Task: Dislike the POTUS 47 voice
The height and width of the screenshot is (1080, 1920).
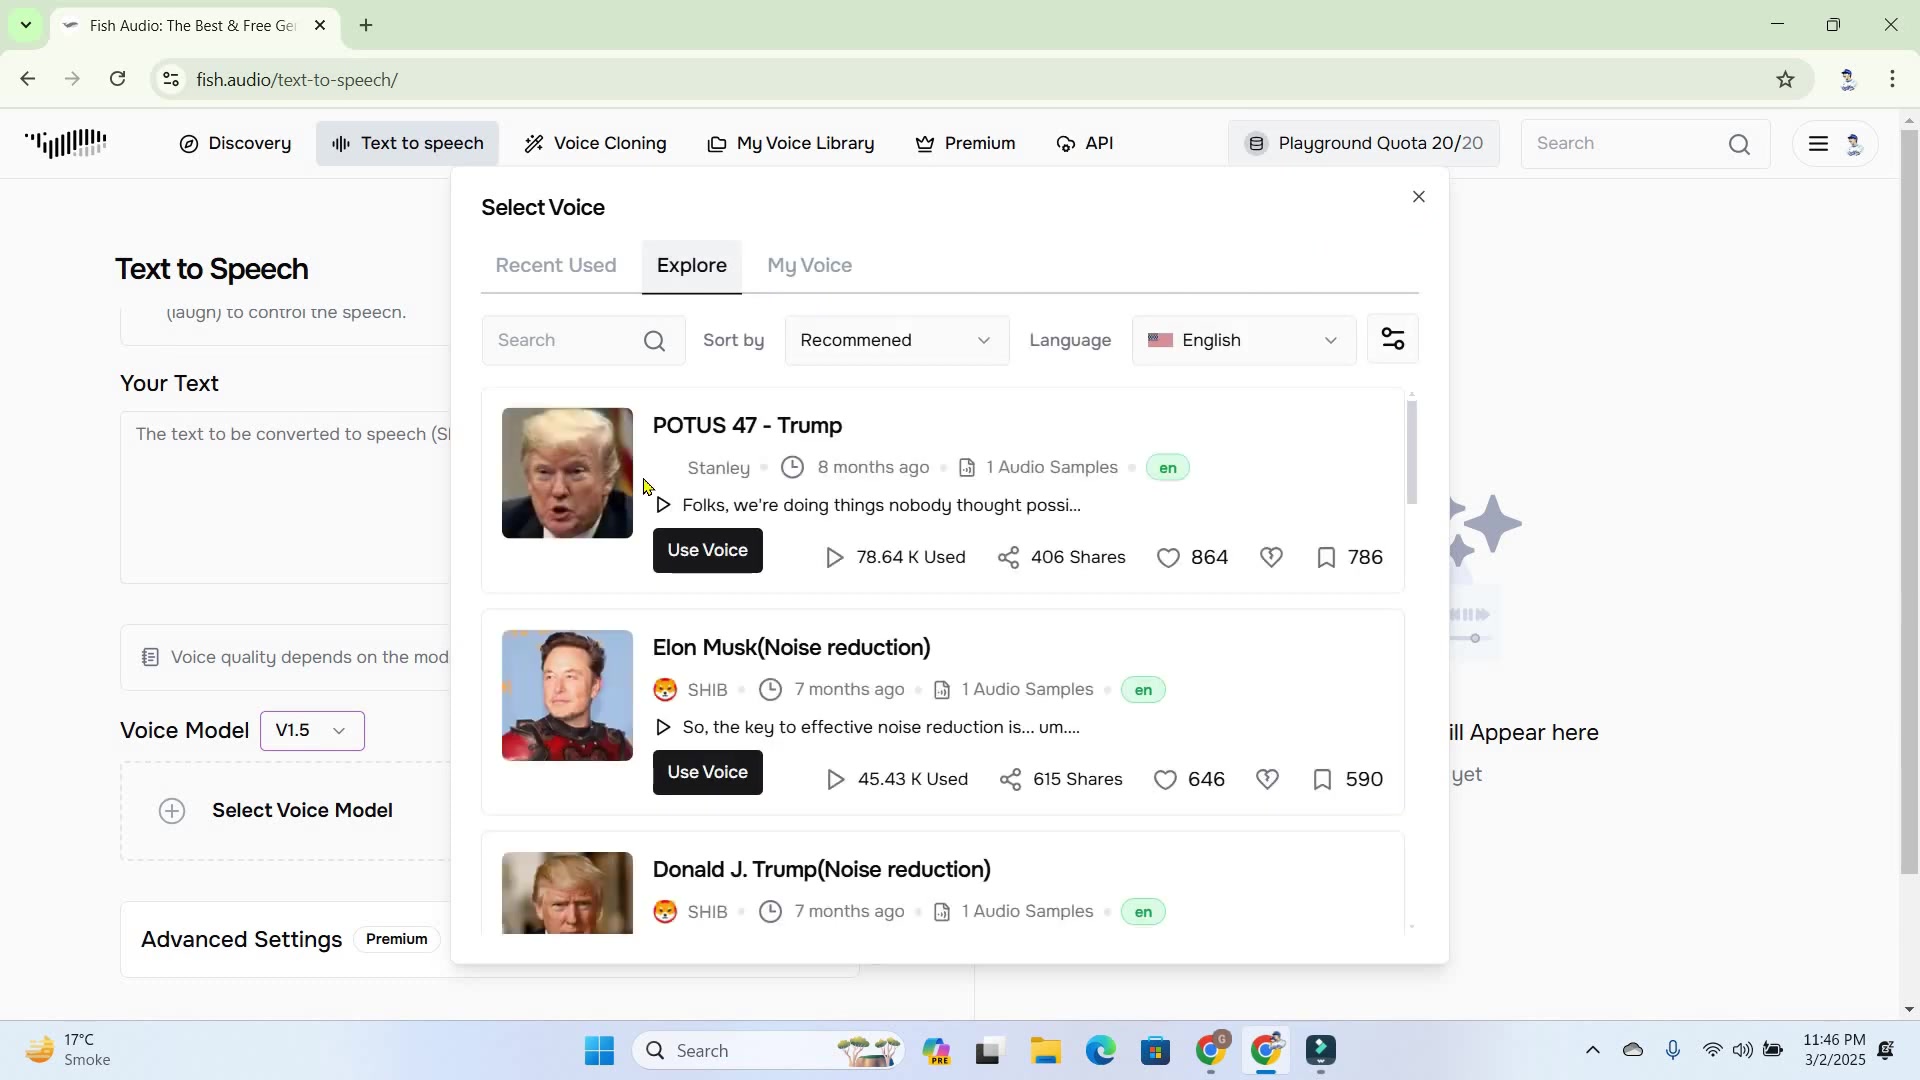Action: (x=1271, y=558)
